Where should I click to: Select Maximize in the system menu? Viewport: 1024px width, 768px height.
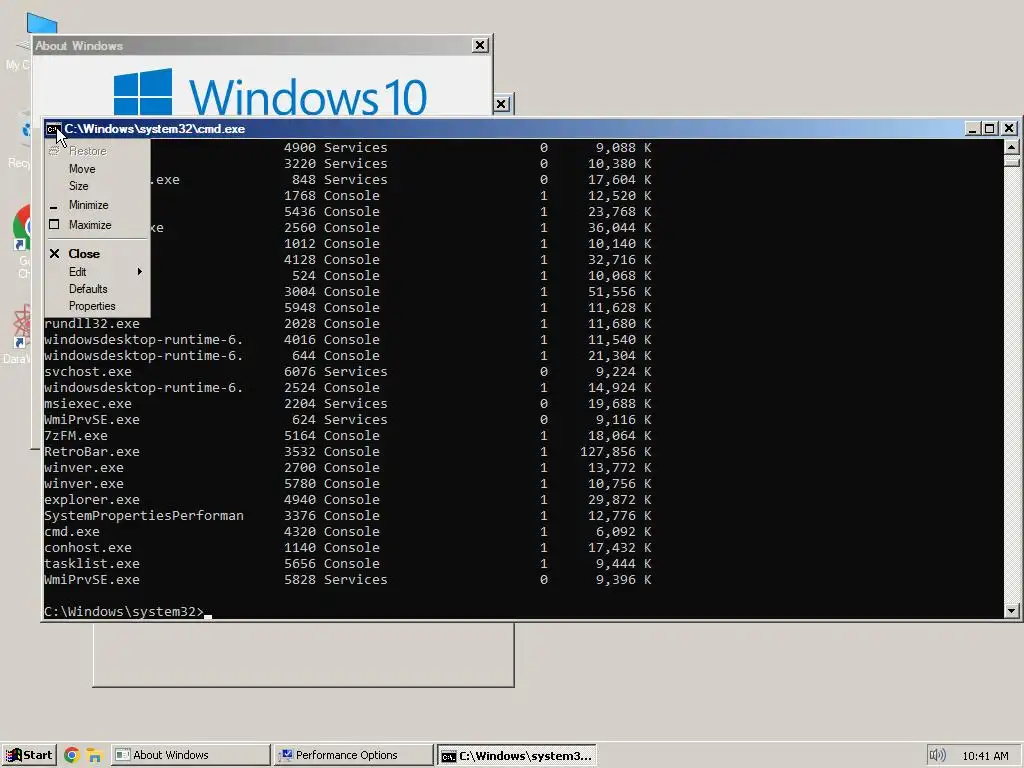point(90,225)
